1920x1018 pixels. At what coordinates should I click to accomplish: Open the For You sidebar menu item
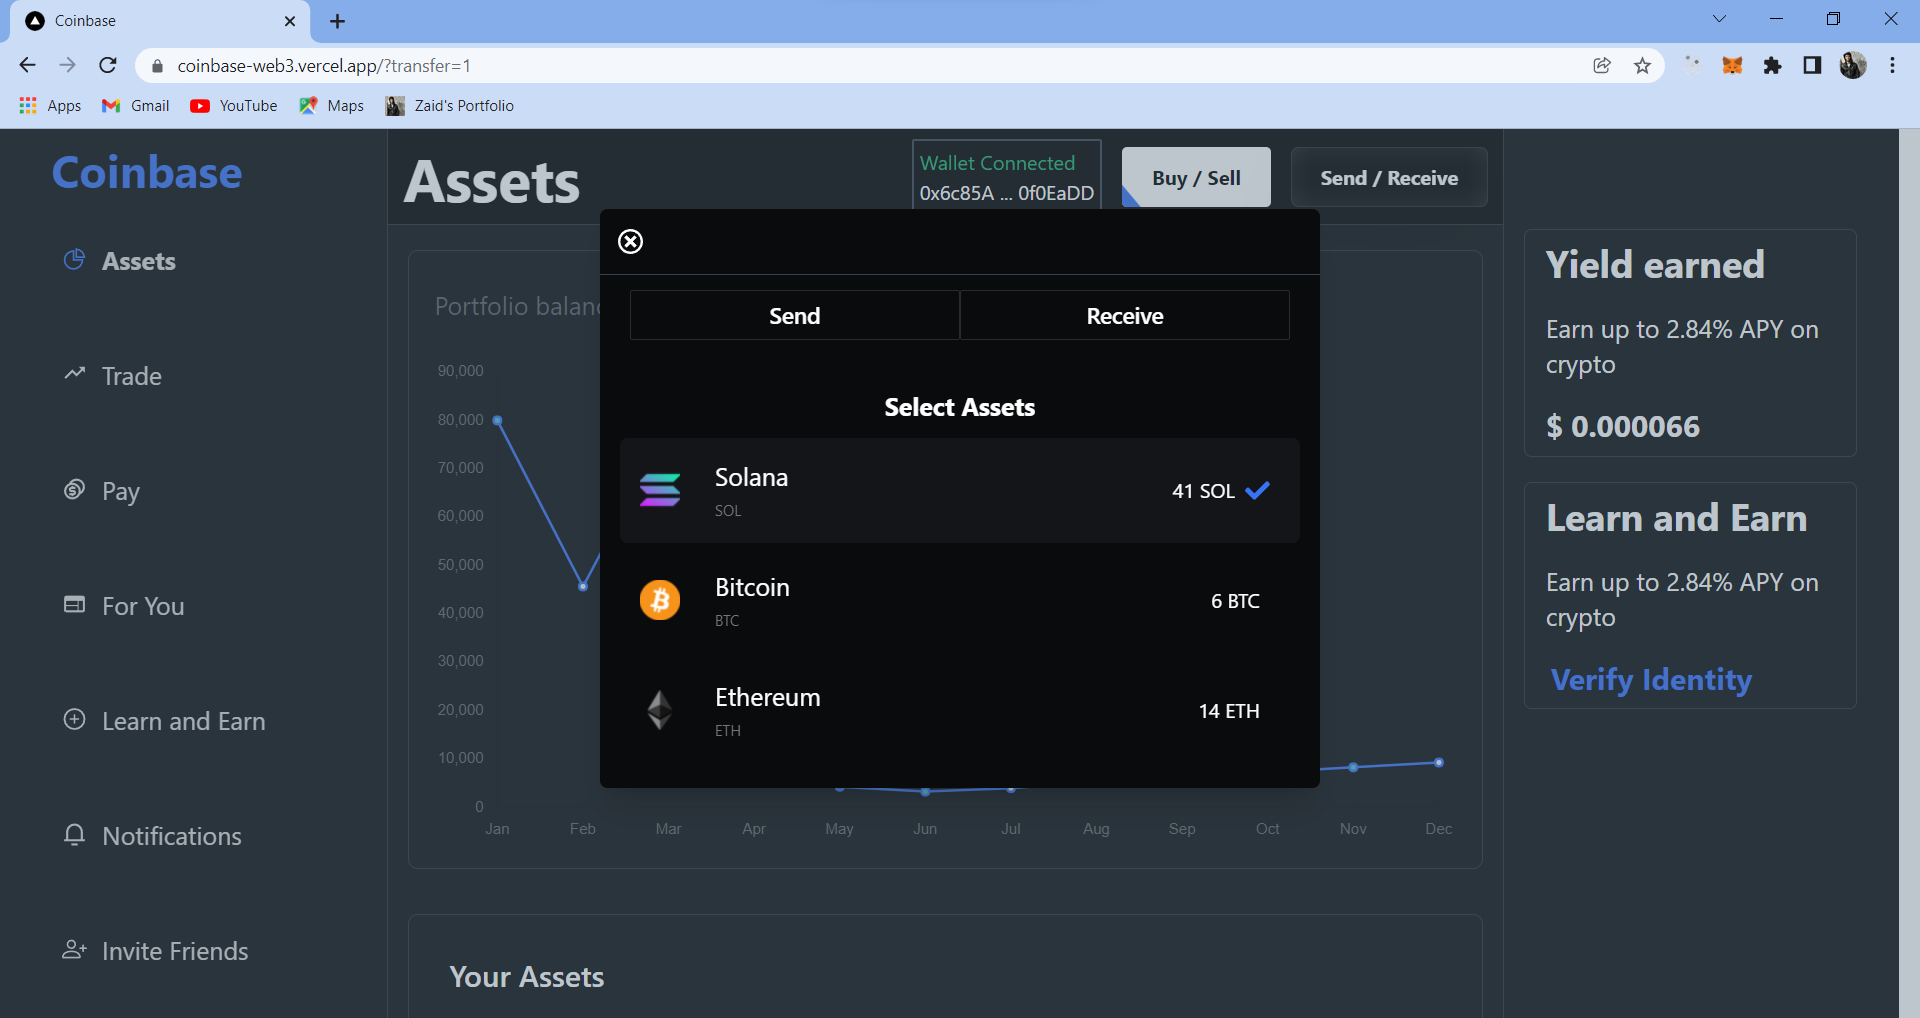coord(143,606)
